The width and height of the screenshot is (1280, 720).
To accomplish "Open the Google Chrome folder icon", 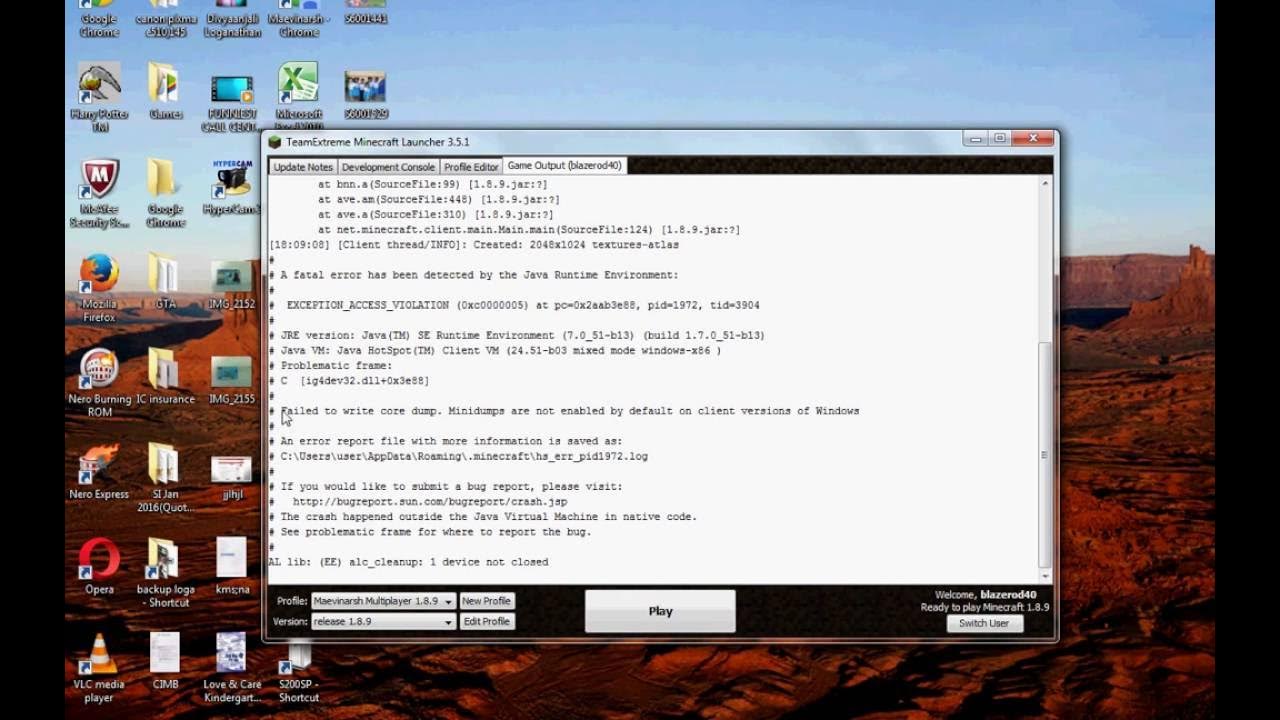I will coord(165,193).
